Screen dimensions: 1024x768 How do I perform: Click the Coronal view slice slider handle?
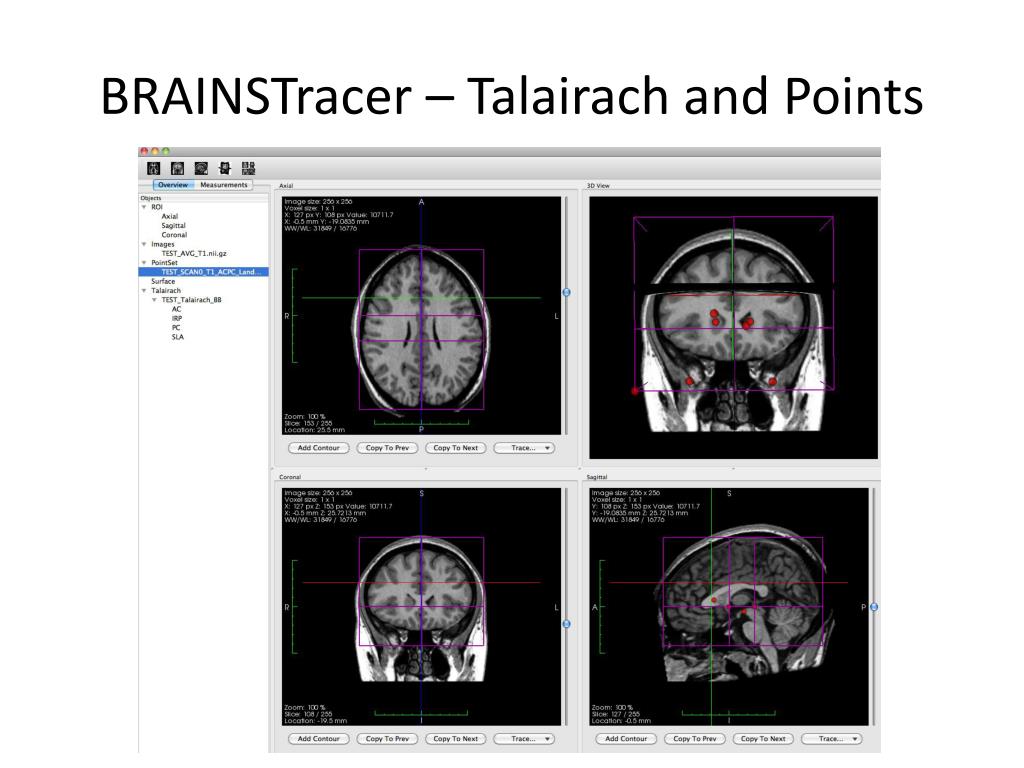coord(566,624)
